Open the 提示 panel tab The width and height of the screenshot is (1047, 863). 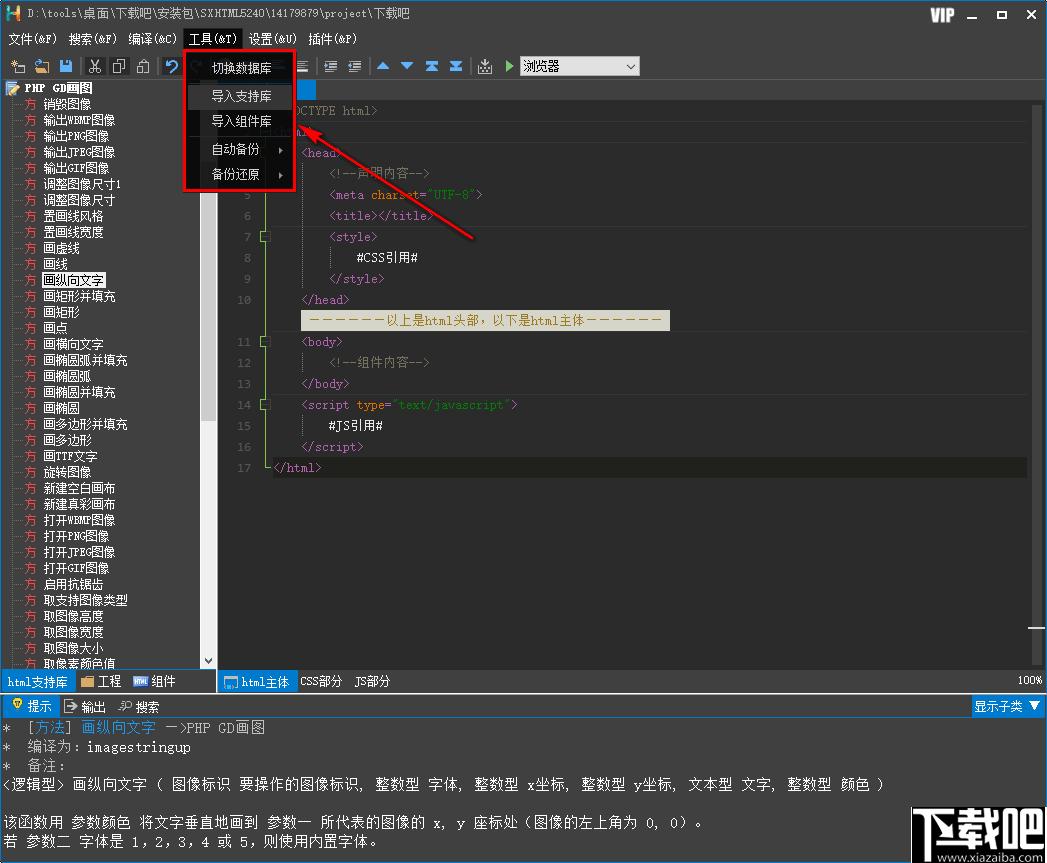(x=31, y=707)
